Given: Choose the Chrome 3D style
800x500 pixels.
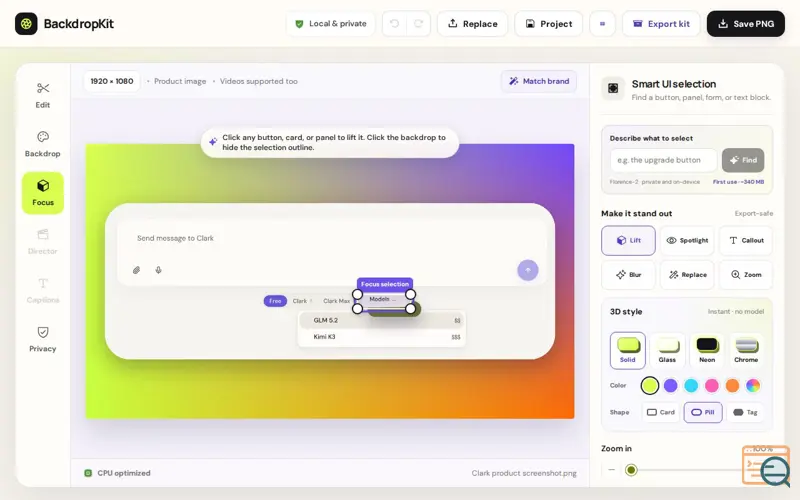Looking at the screenshot, I should click(746, 350).
